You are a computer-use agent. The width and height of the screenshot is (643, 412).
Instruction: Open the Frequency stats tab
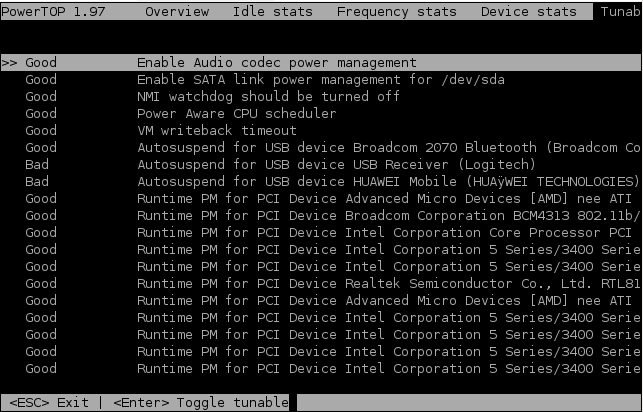[x=397, y=11]
